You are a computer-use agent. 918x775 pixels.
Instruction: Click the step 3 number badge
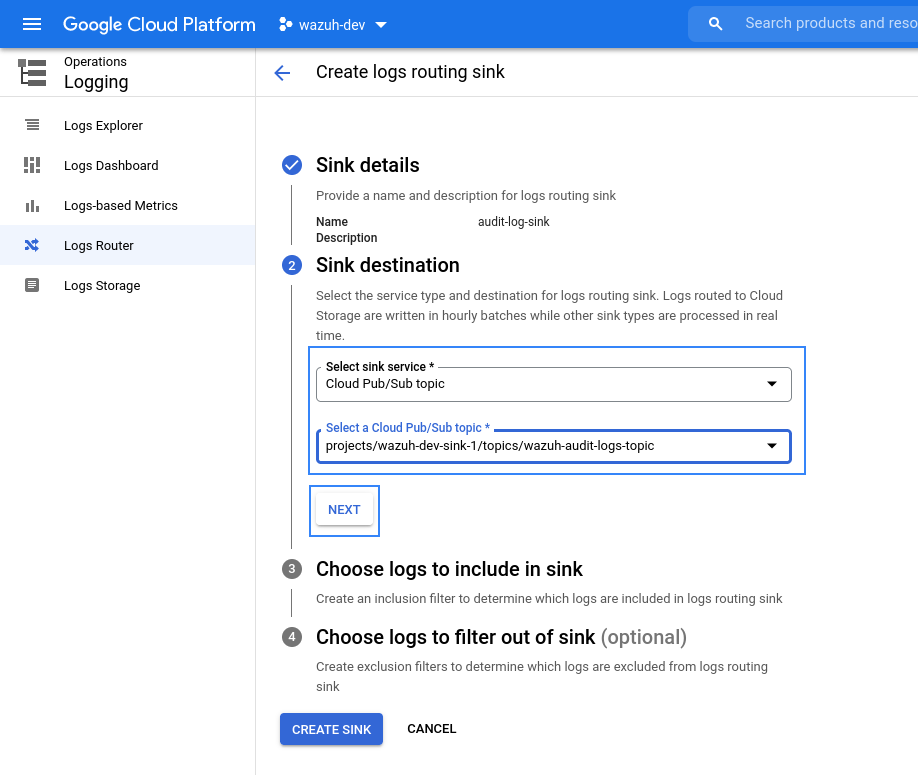pyautogui.click(x=292, y=569)
